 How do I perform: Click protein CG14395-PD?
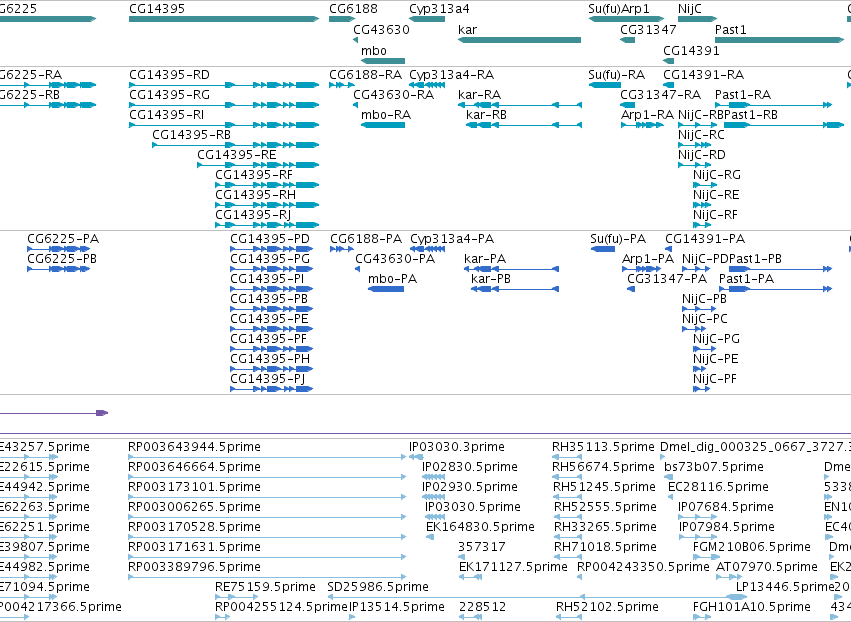pos(271,249)
